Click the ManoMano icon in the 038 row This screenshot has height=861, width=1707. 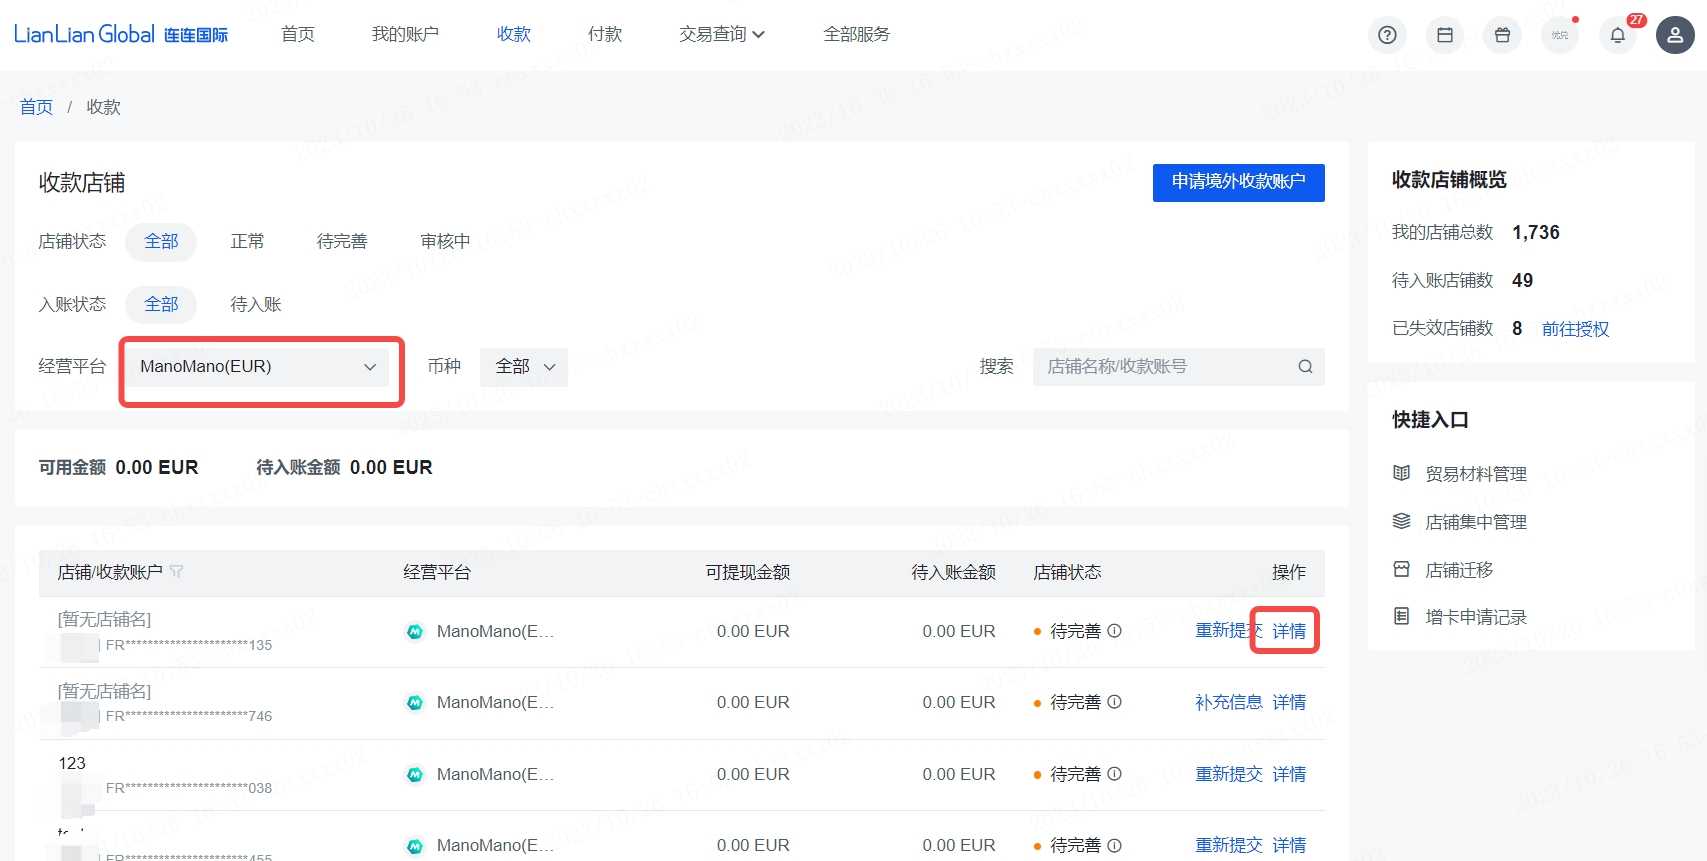[415, 775]
